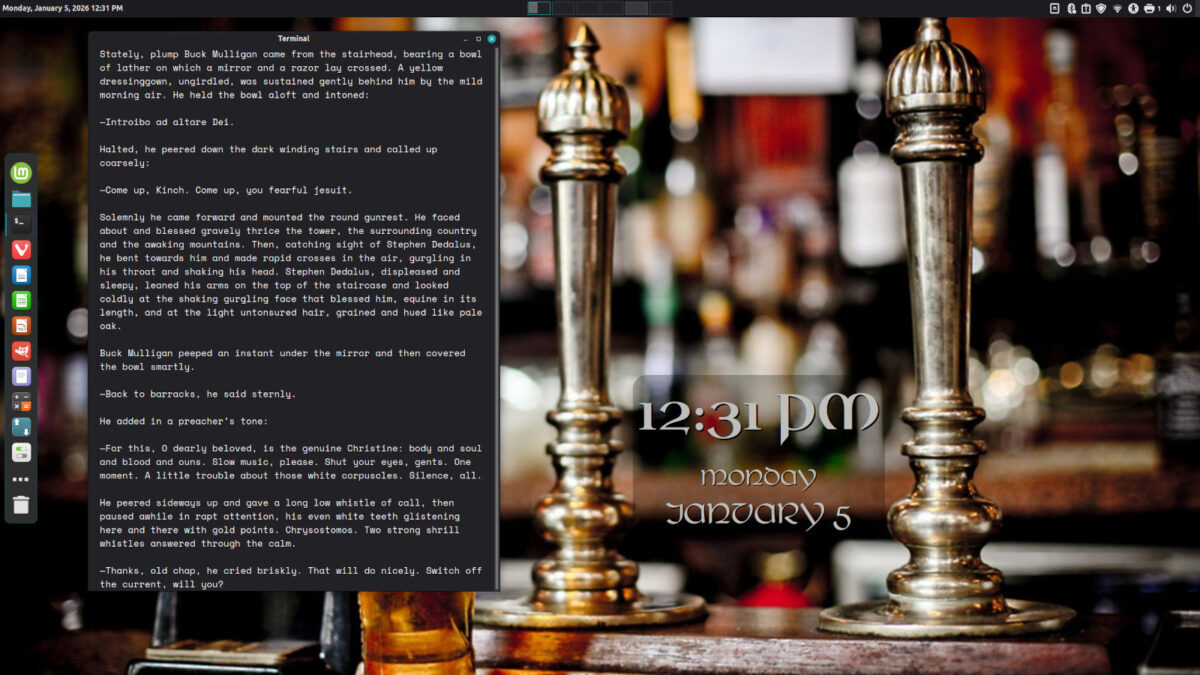Launch GIMP image editor from the dock

point(18,350)
